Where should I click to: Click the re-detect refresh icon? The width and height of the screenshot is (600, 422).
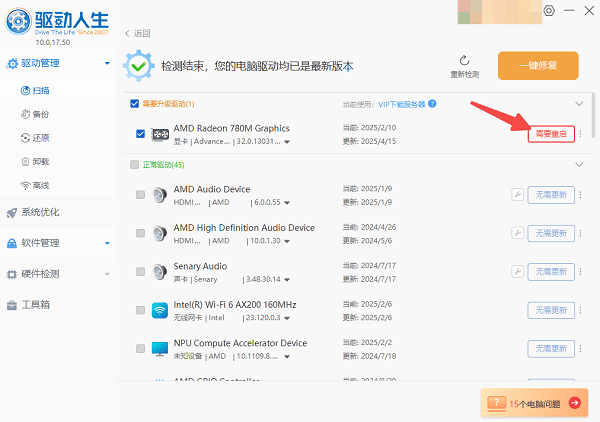coord(465,60)
